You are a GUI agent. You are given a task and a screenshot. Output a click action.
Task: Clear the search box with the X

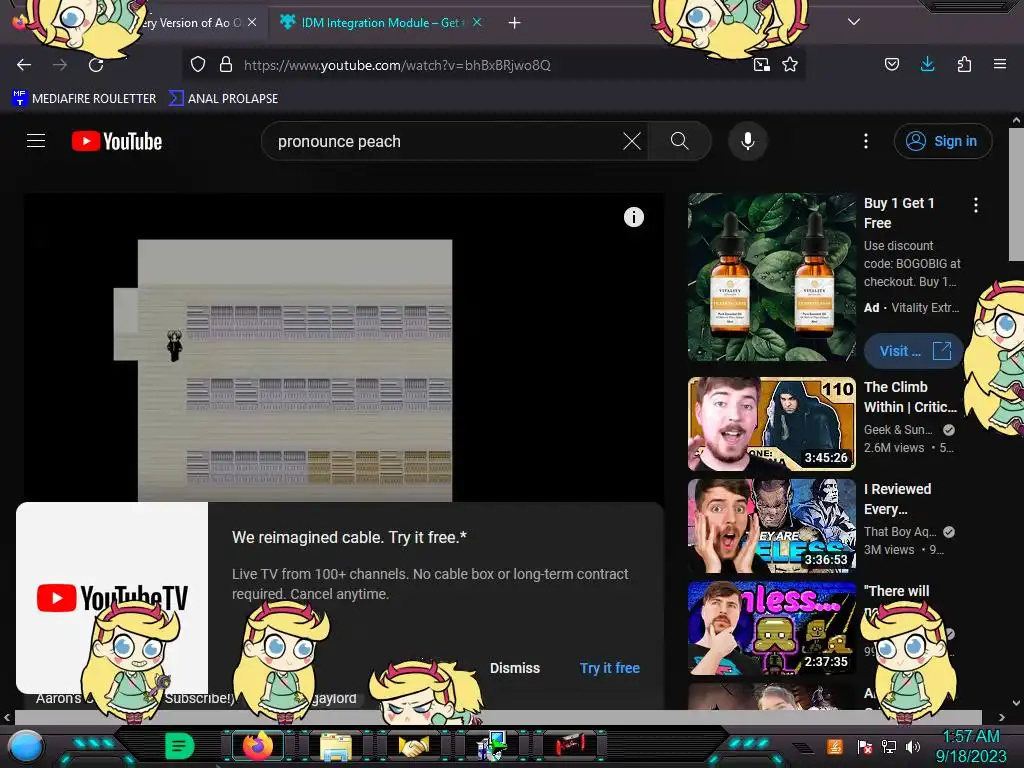click(x=632, y=141)
